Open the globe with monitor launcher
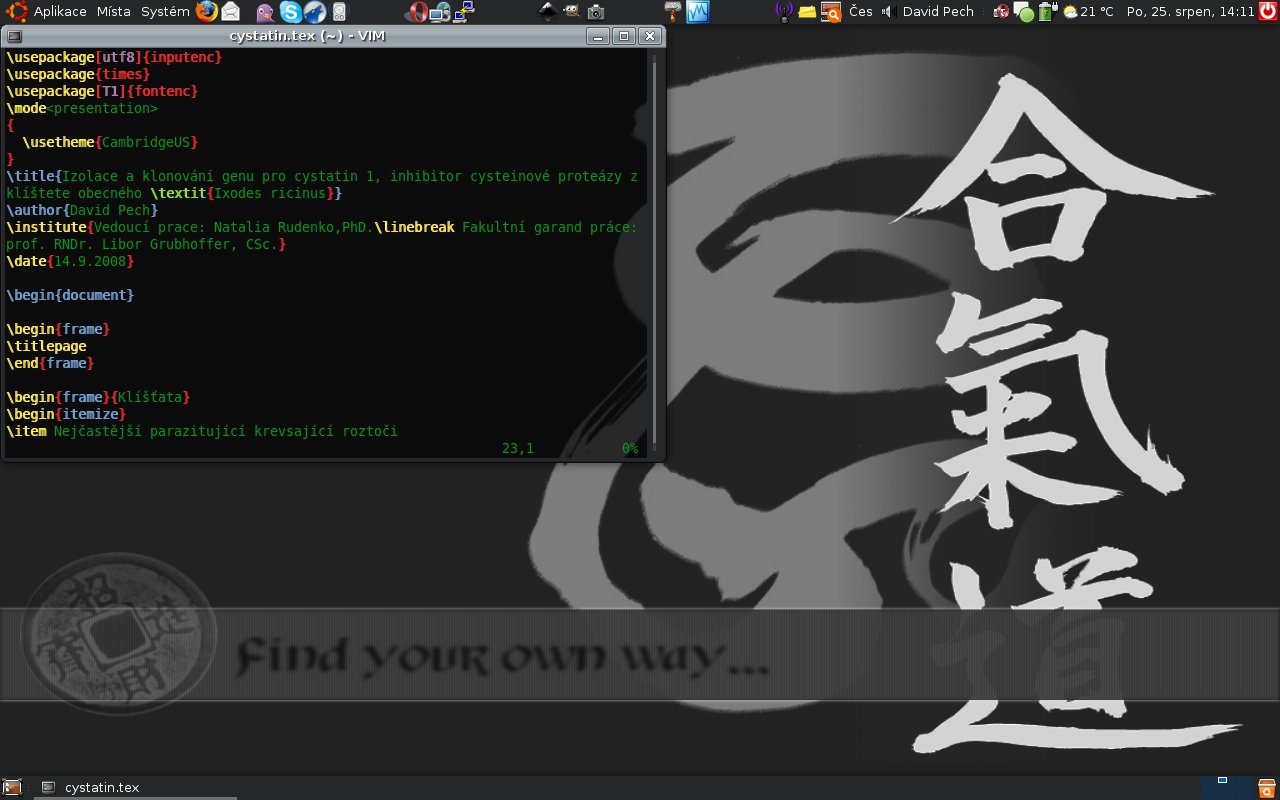Screen dimensions: 1280x800 pos(440,12)
